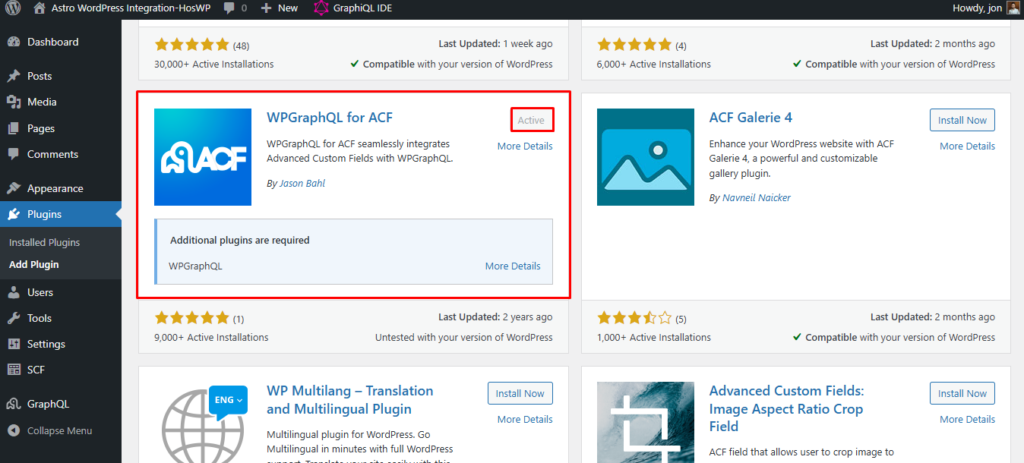1024x463 pixels.
Task: Install WP Multilang plugin now
Action: pos(520,393)
